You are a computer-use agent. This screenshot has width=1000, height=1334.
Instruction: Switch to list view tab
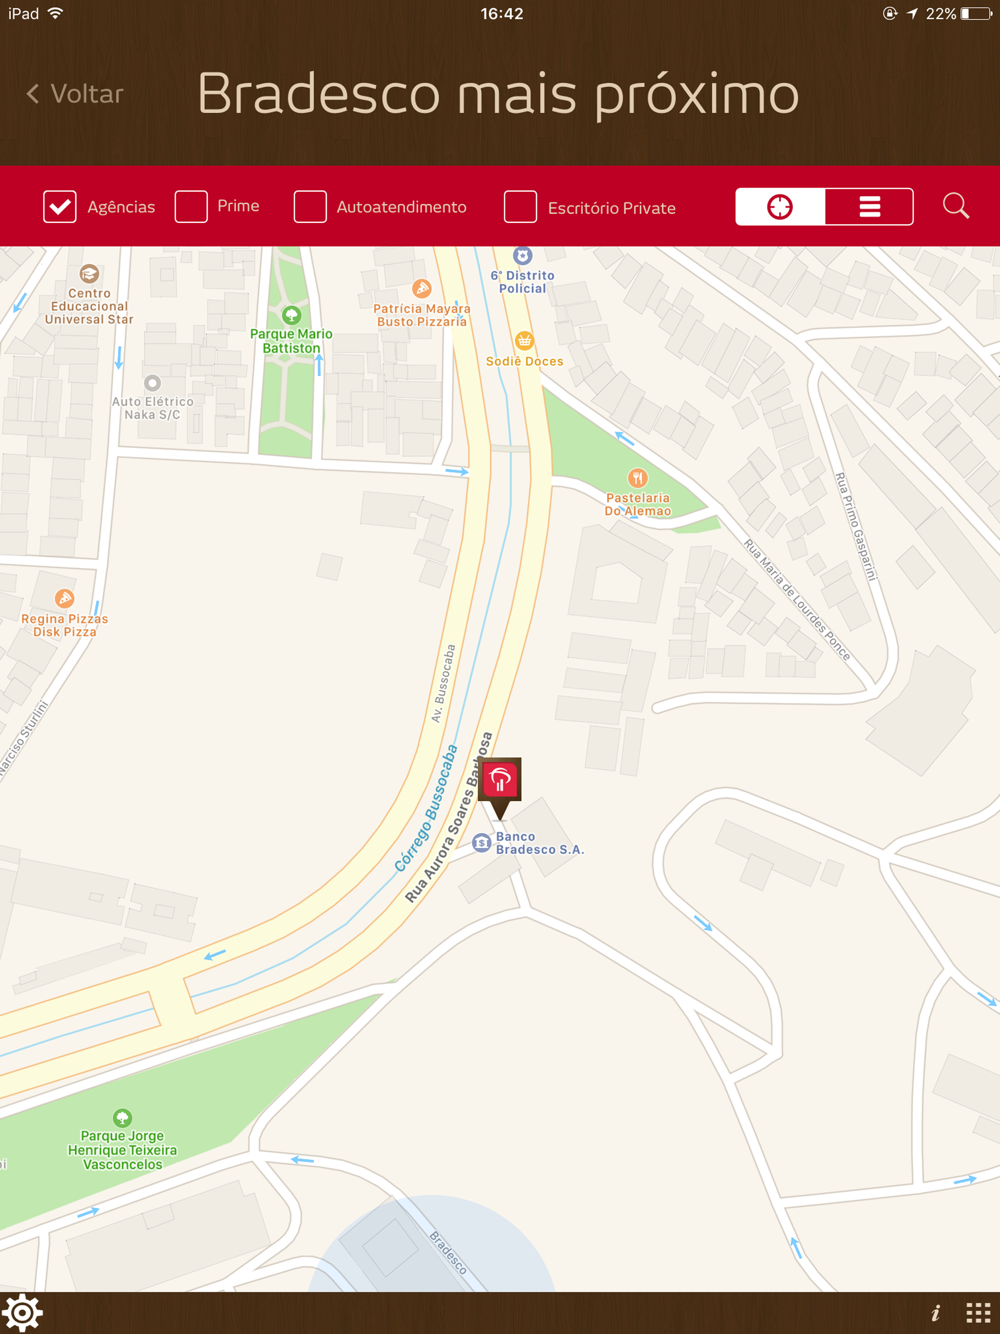[x=869, y=206]
